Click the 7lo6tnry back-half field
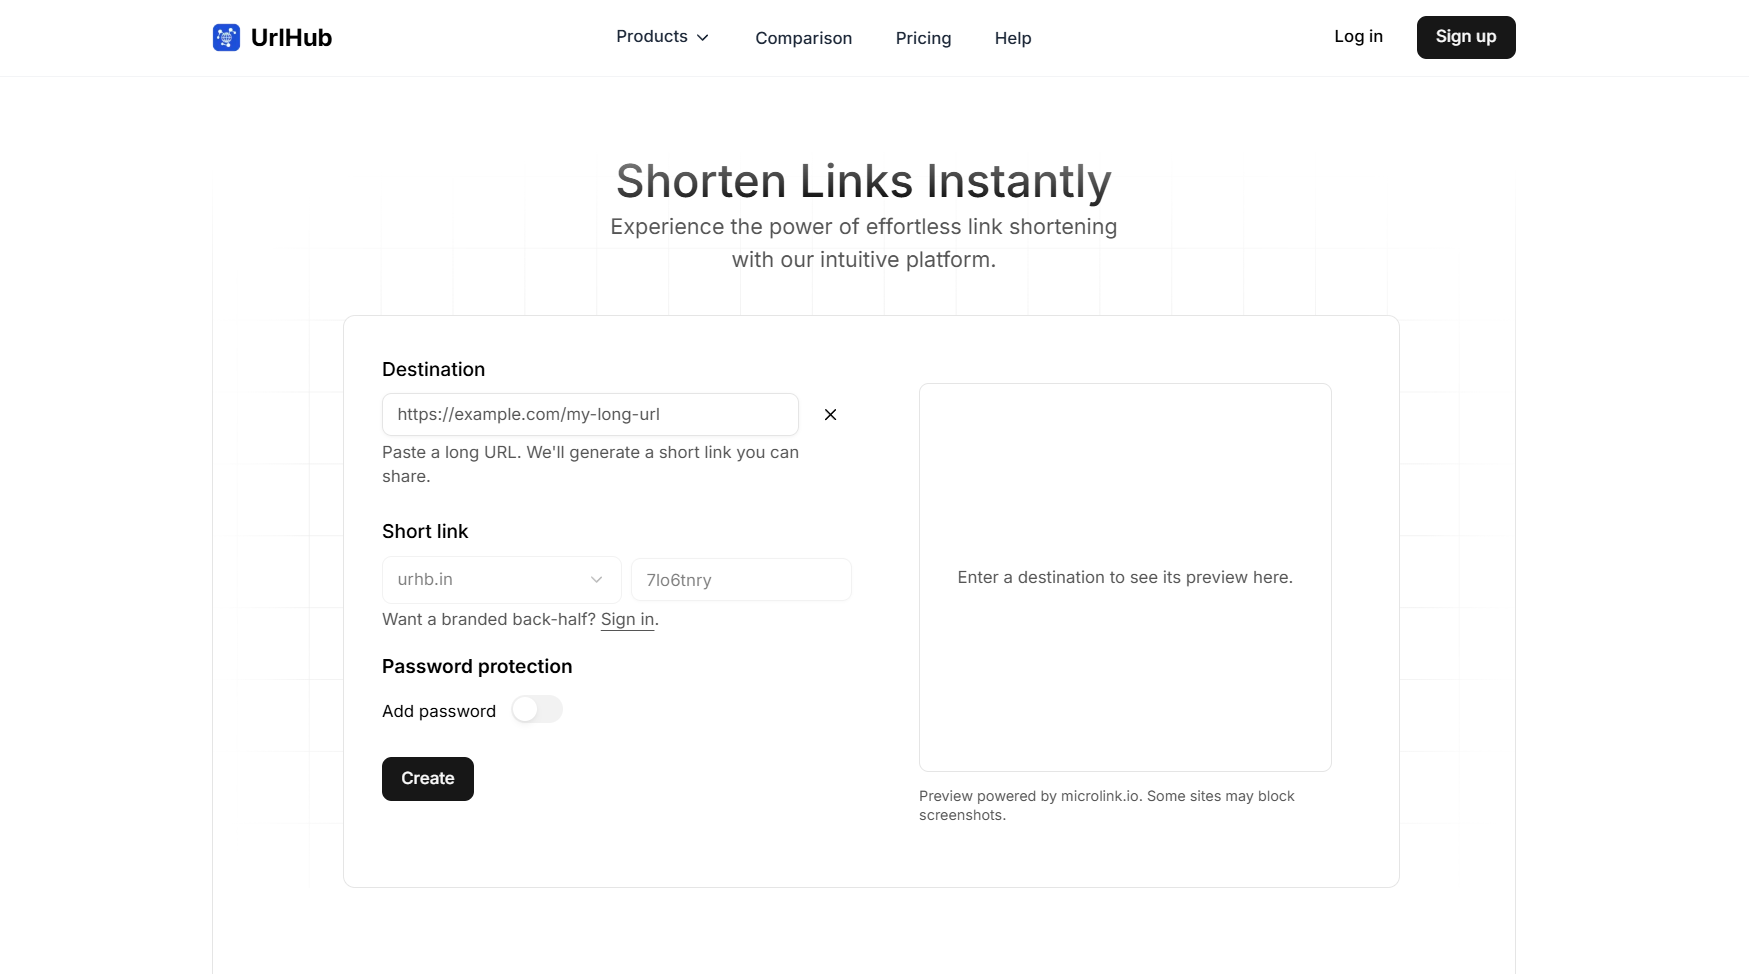The width and height of the screenshot is (1749, 974). tap(741, 580)
